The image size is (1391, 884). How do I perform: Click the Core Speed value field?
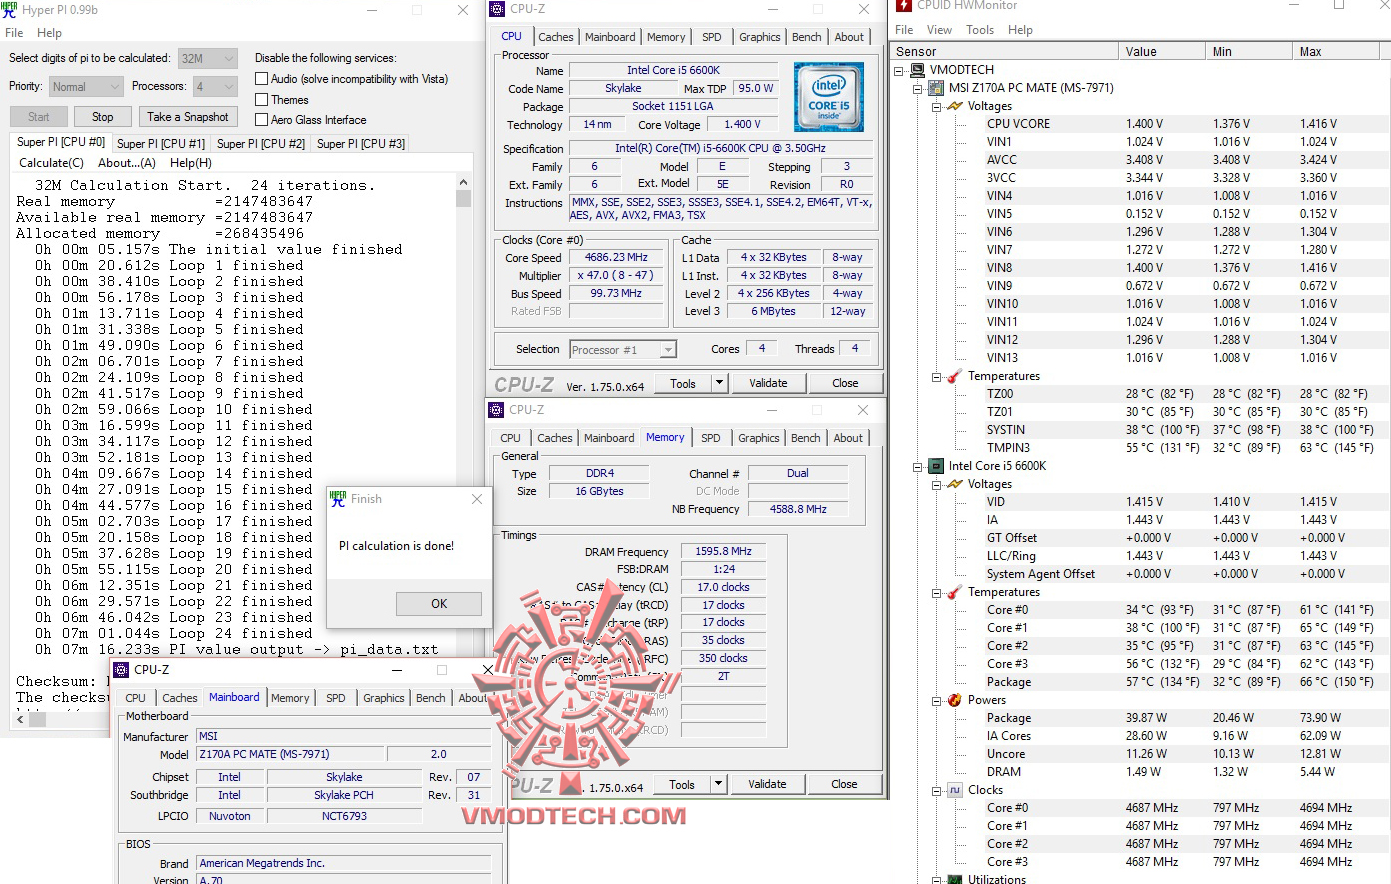[x=617, y=258]
